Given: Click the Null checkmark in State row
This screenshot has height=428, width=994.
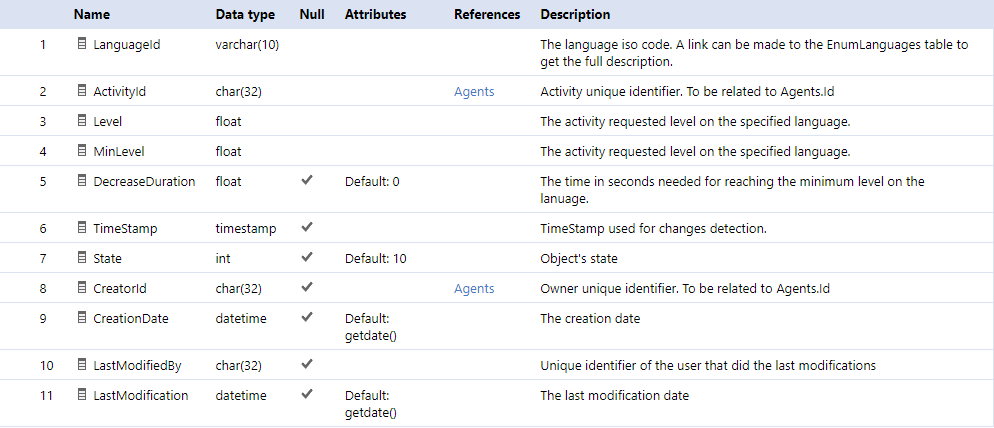Looking at the screenshot, I should (x=307, y=258).
